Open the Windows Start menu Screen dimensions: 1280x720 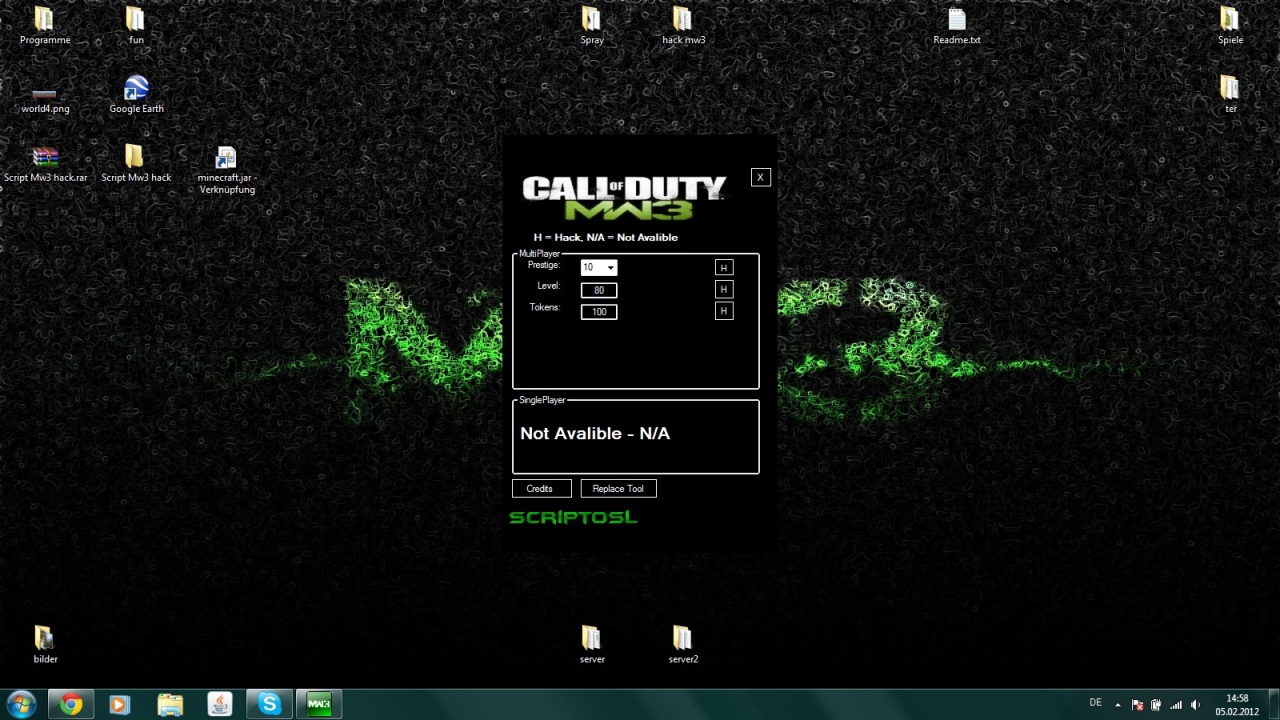coord(21,704)
